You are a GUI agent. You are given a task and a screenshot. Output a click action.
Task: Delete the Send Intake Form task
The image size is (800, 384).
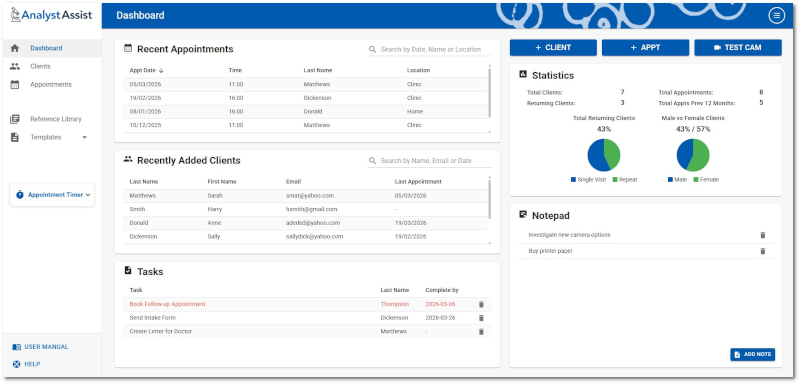click(x=481, y=318)
